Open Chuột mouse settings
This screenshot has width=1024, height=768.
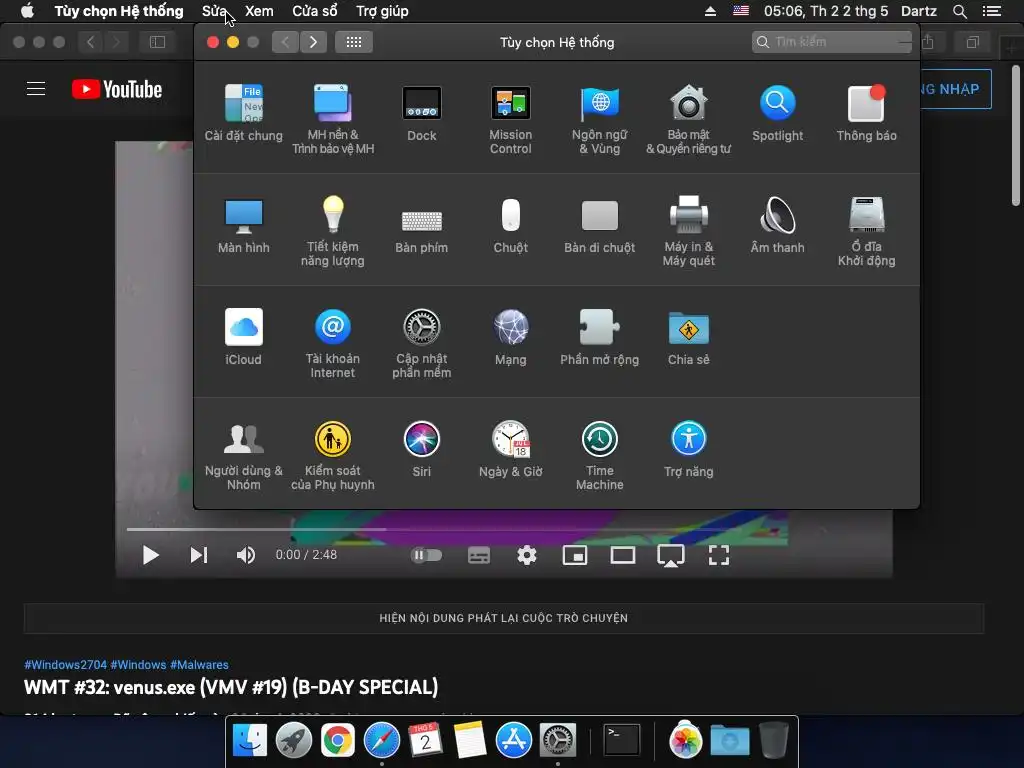coord(511,225)
